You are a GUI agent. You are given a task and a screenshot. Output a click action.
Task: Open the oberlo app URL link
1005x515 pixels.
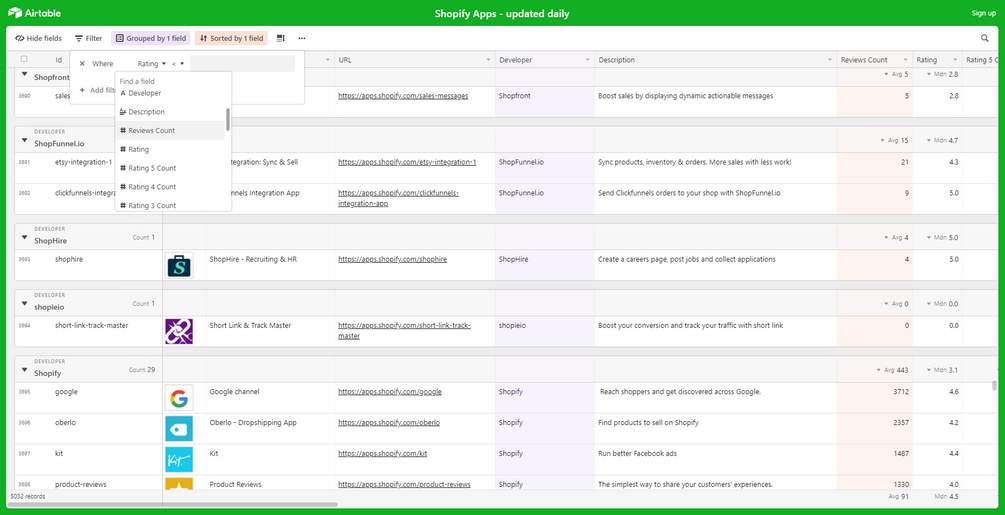coord(389,423)
